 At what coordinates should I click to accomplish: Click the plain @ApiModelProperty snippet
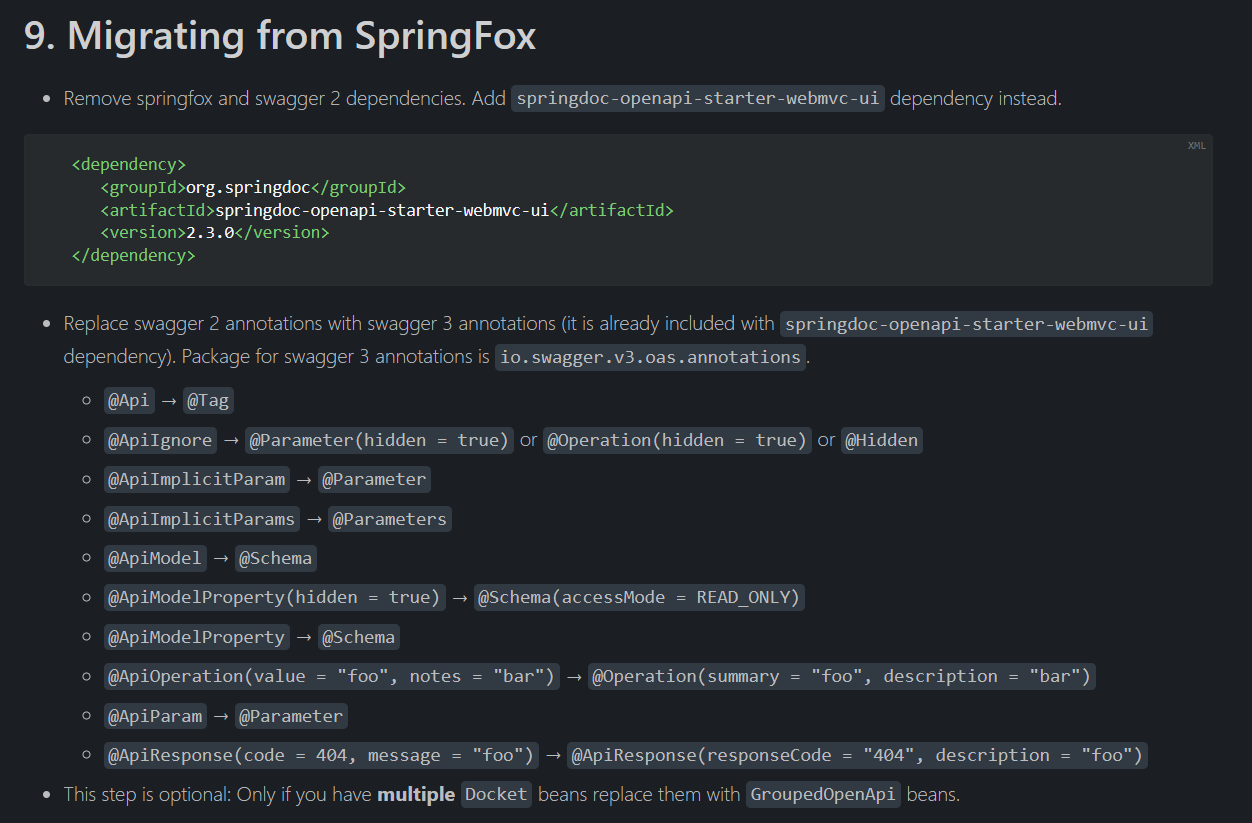[x=197, y=637]
